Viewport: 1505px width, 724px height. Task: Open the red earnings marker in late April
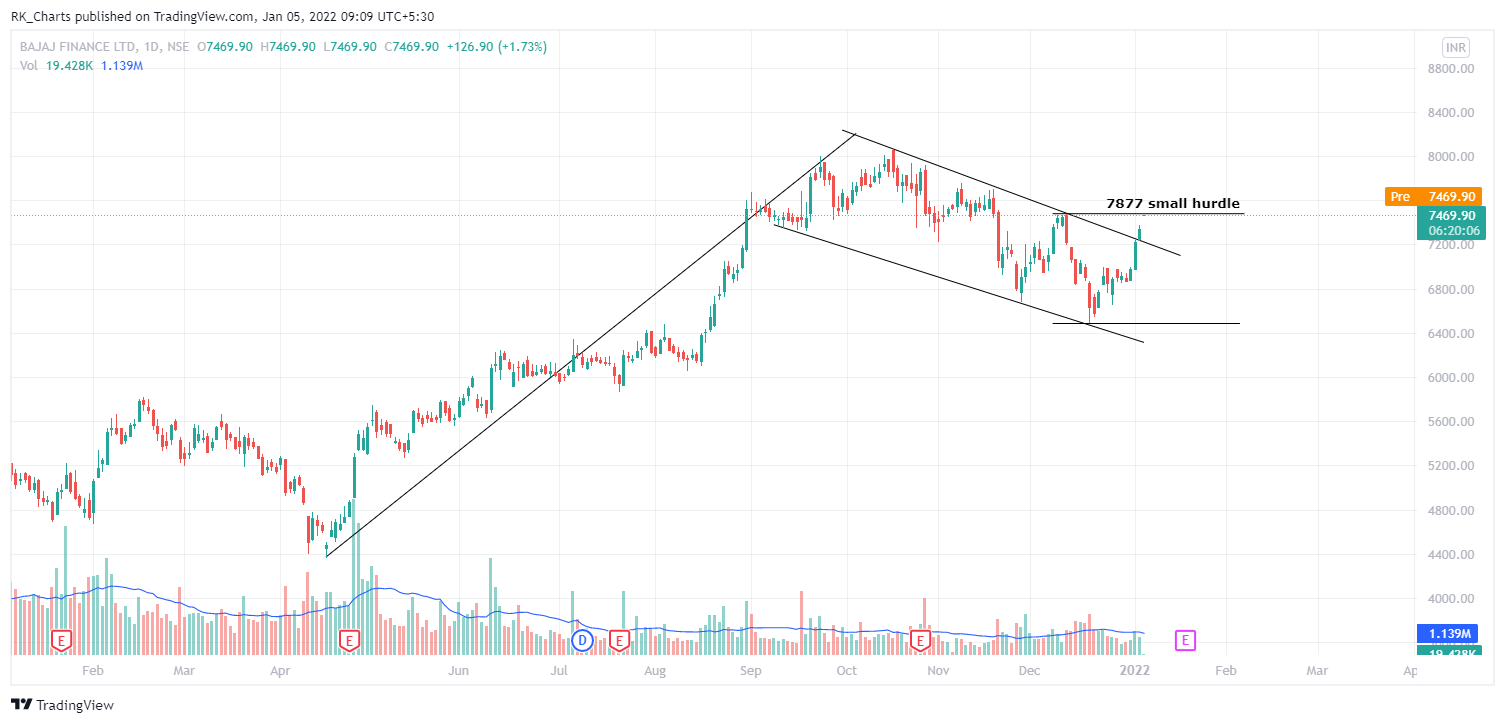click(349, 639)
